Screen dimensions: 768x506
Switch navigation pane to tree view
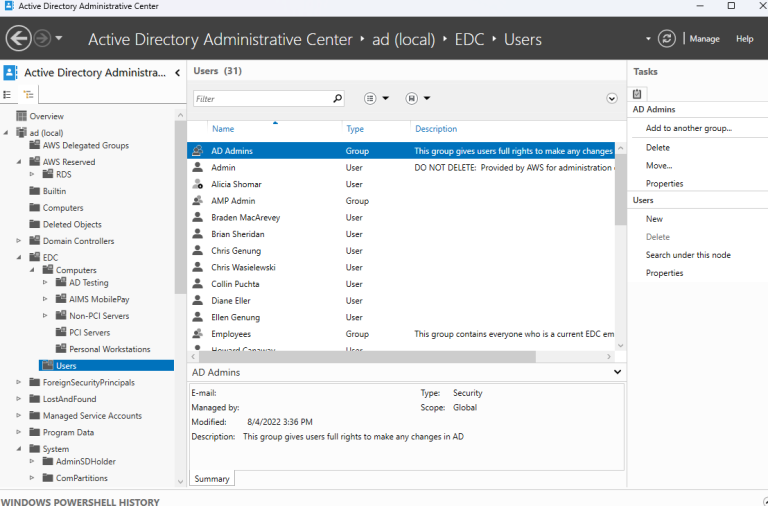(x=28, y=95)
